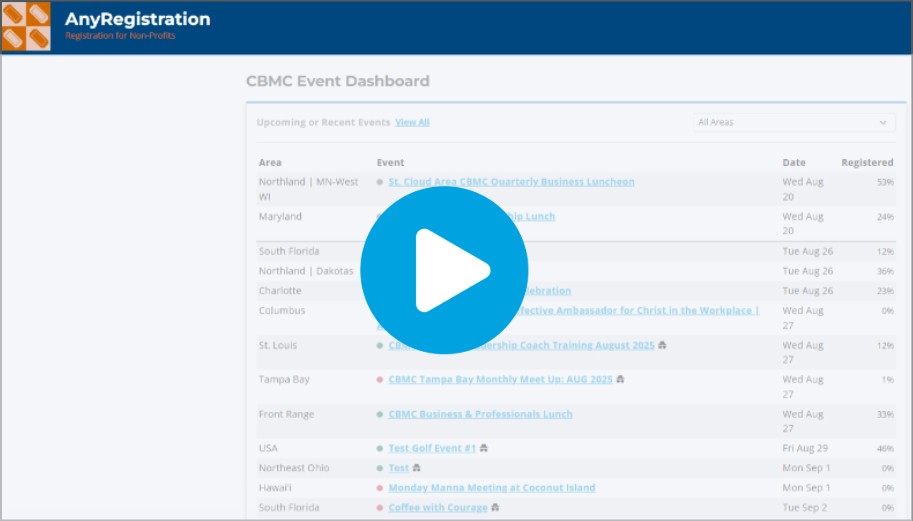Open St. Cloud Area CBMC Quarterly Business Luncheon
Viewport: 913px width, 521px height.
pos(511,182)
